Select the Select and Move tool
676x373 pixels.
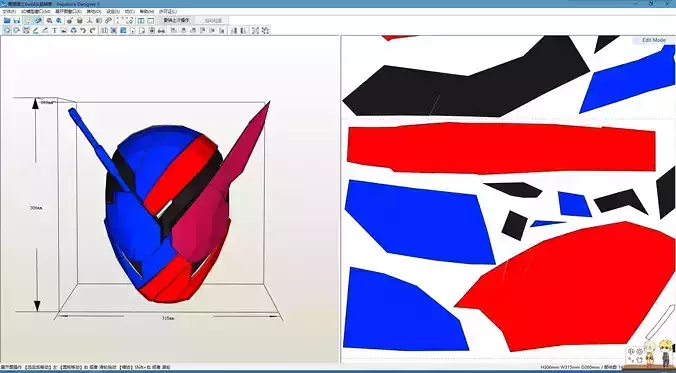tap(7, 31)
